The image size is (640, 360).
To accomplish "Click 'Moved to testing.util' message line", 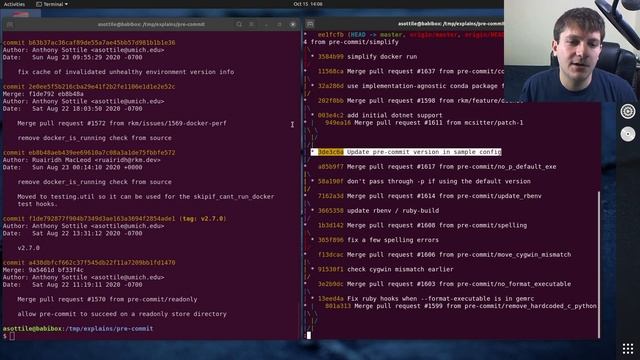I will [146, 197].
